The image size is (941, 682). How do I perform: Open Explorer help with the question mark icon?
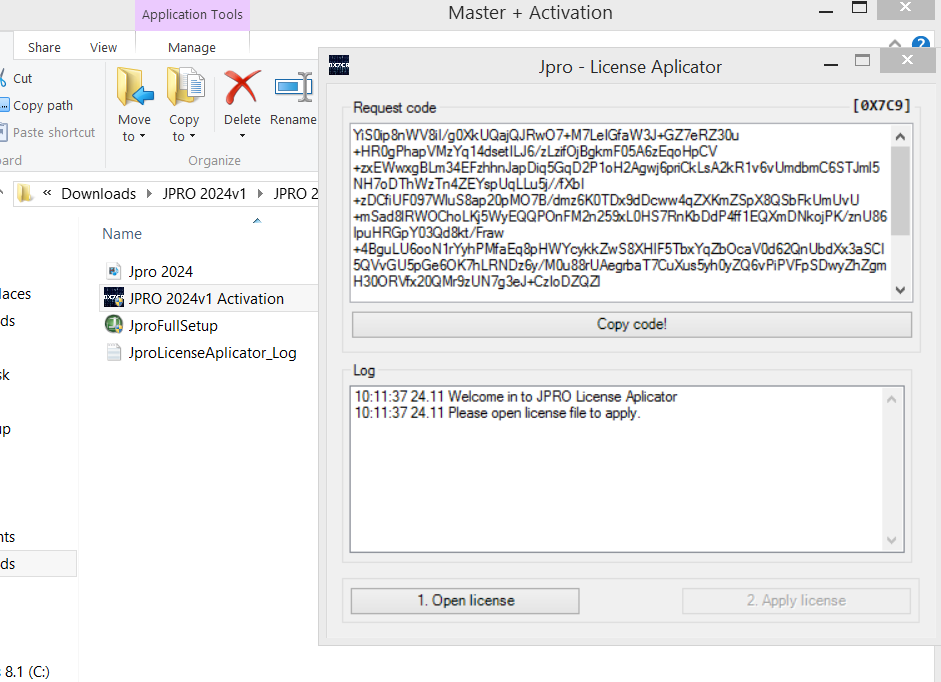[x=921, y=44]
